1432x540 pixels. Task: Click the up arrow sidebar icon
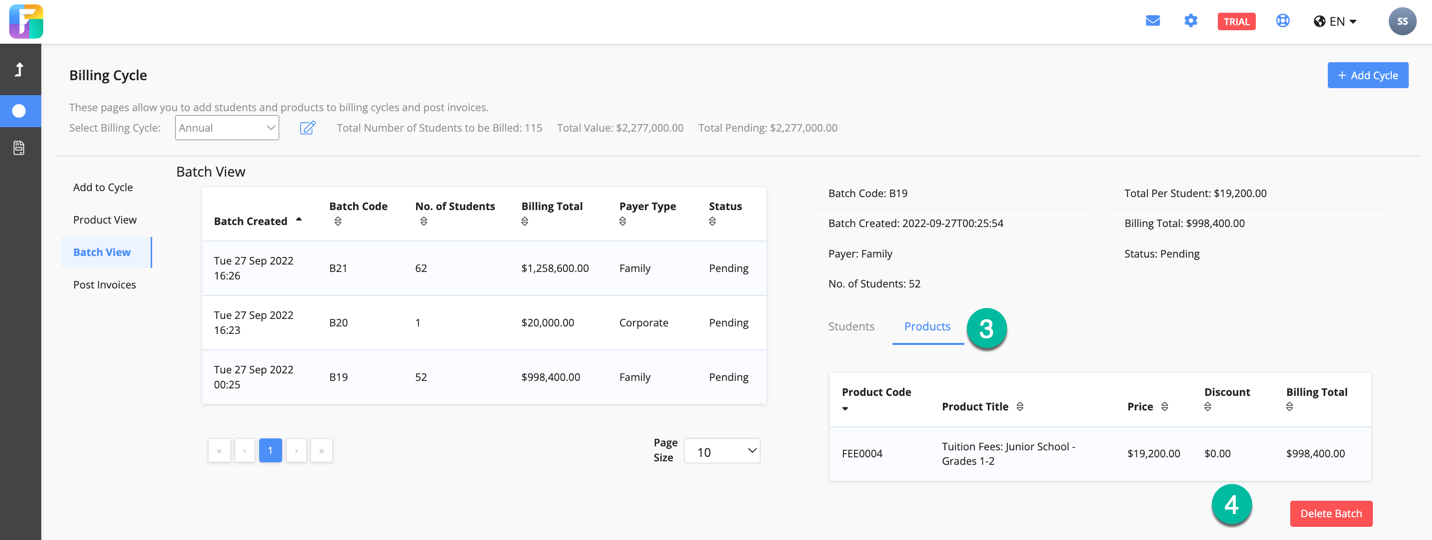click(19, 70)
